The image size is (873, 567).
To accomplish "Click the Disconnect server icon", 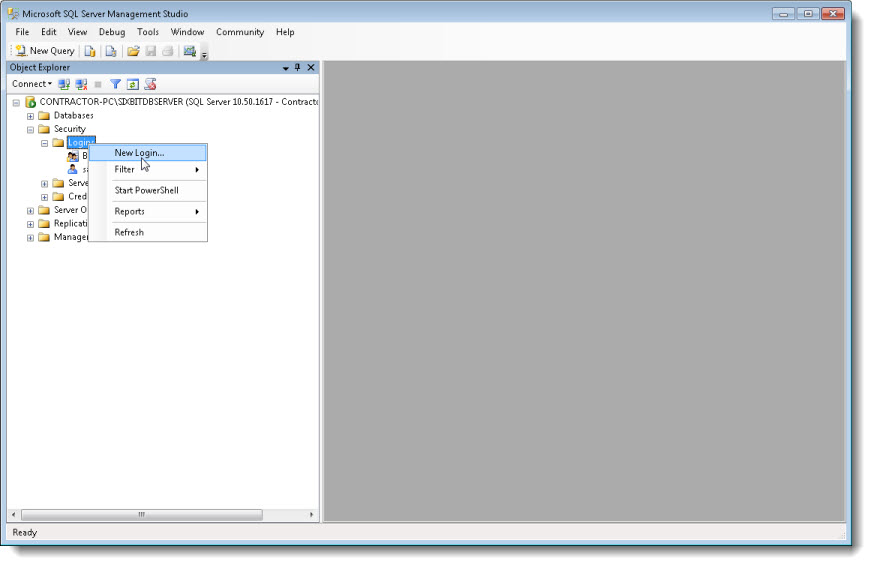I will 81,85.
